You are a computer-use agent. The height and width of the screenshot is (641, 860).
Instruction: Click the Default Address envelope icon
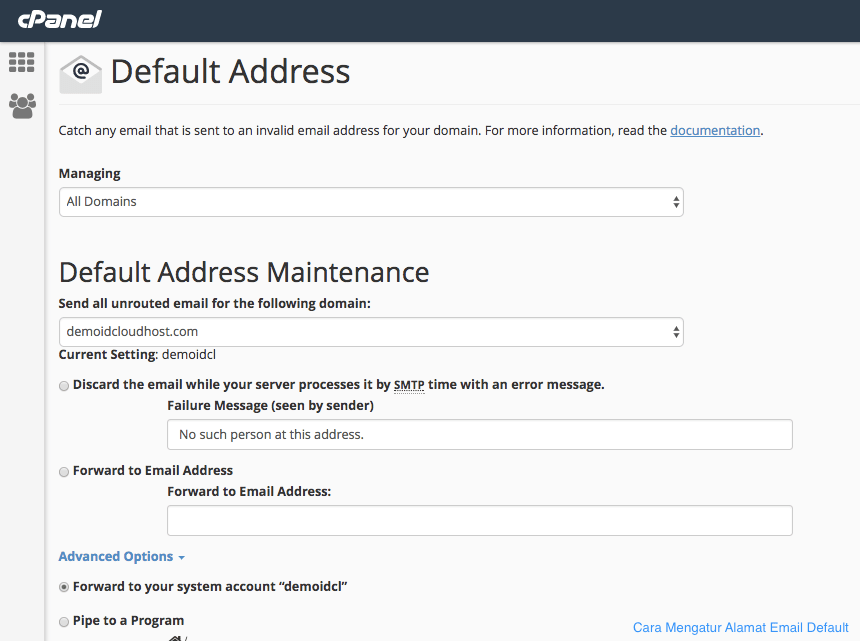(x=80, y=73)
